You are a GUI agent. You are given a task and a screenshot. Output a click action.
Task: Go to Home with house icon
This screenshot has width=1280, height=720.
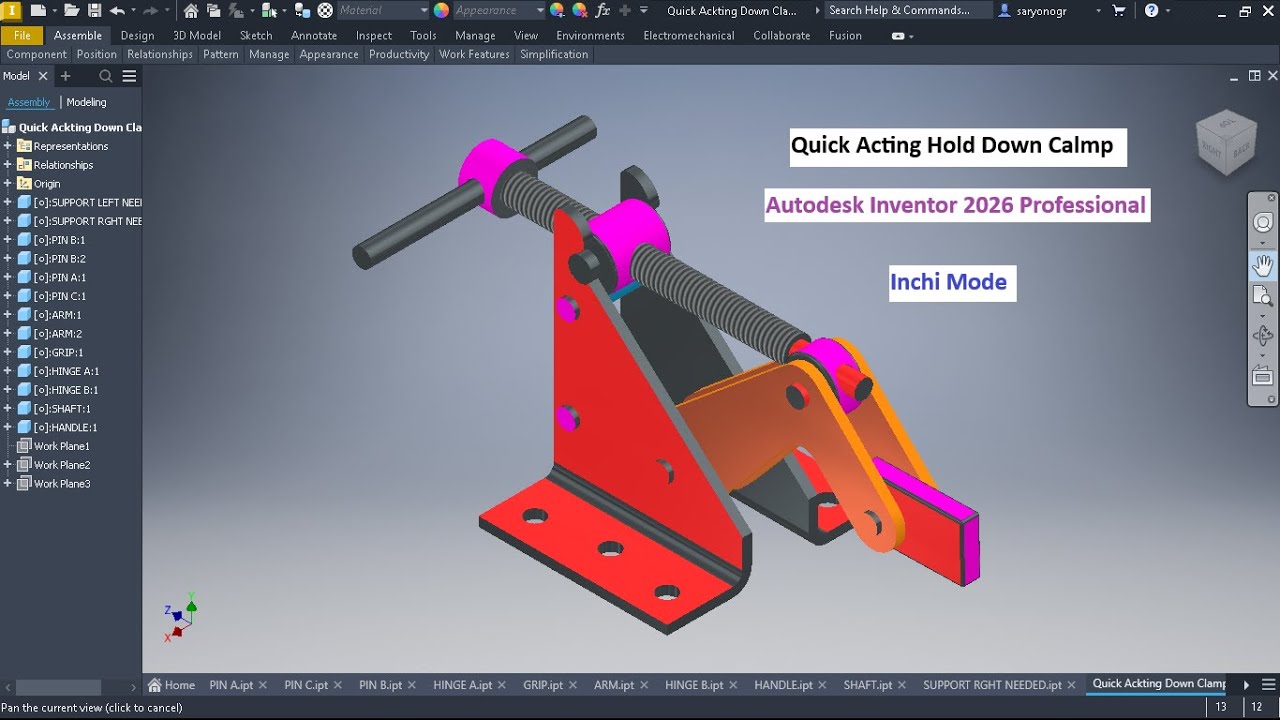191,10
